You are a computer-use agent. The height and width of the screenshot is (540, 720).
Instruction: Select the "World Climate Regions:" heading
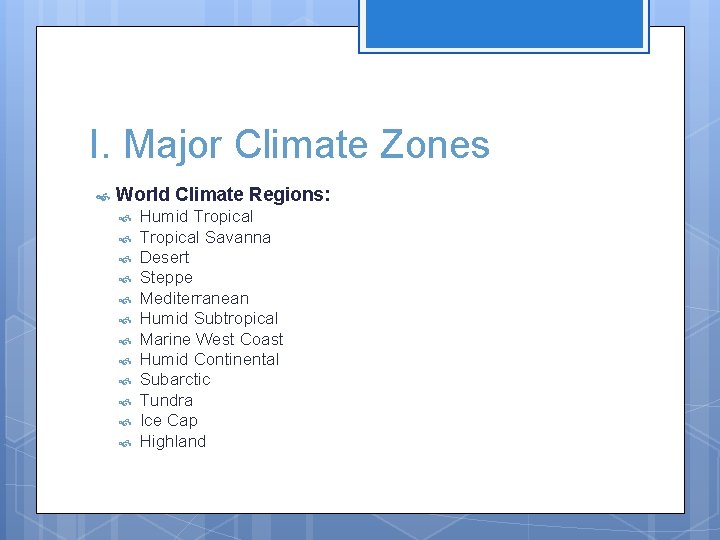click(x=223, y=195)
